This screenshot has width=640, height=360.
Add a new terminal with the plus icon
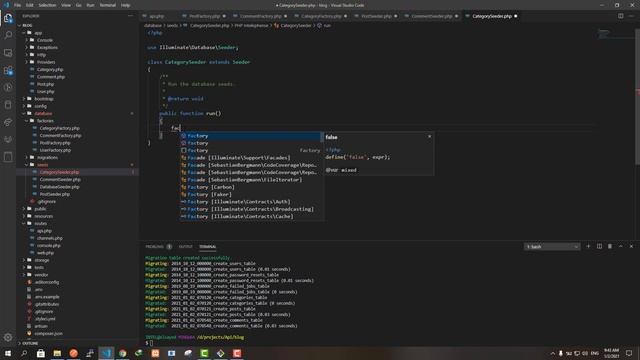coord(588,247)
